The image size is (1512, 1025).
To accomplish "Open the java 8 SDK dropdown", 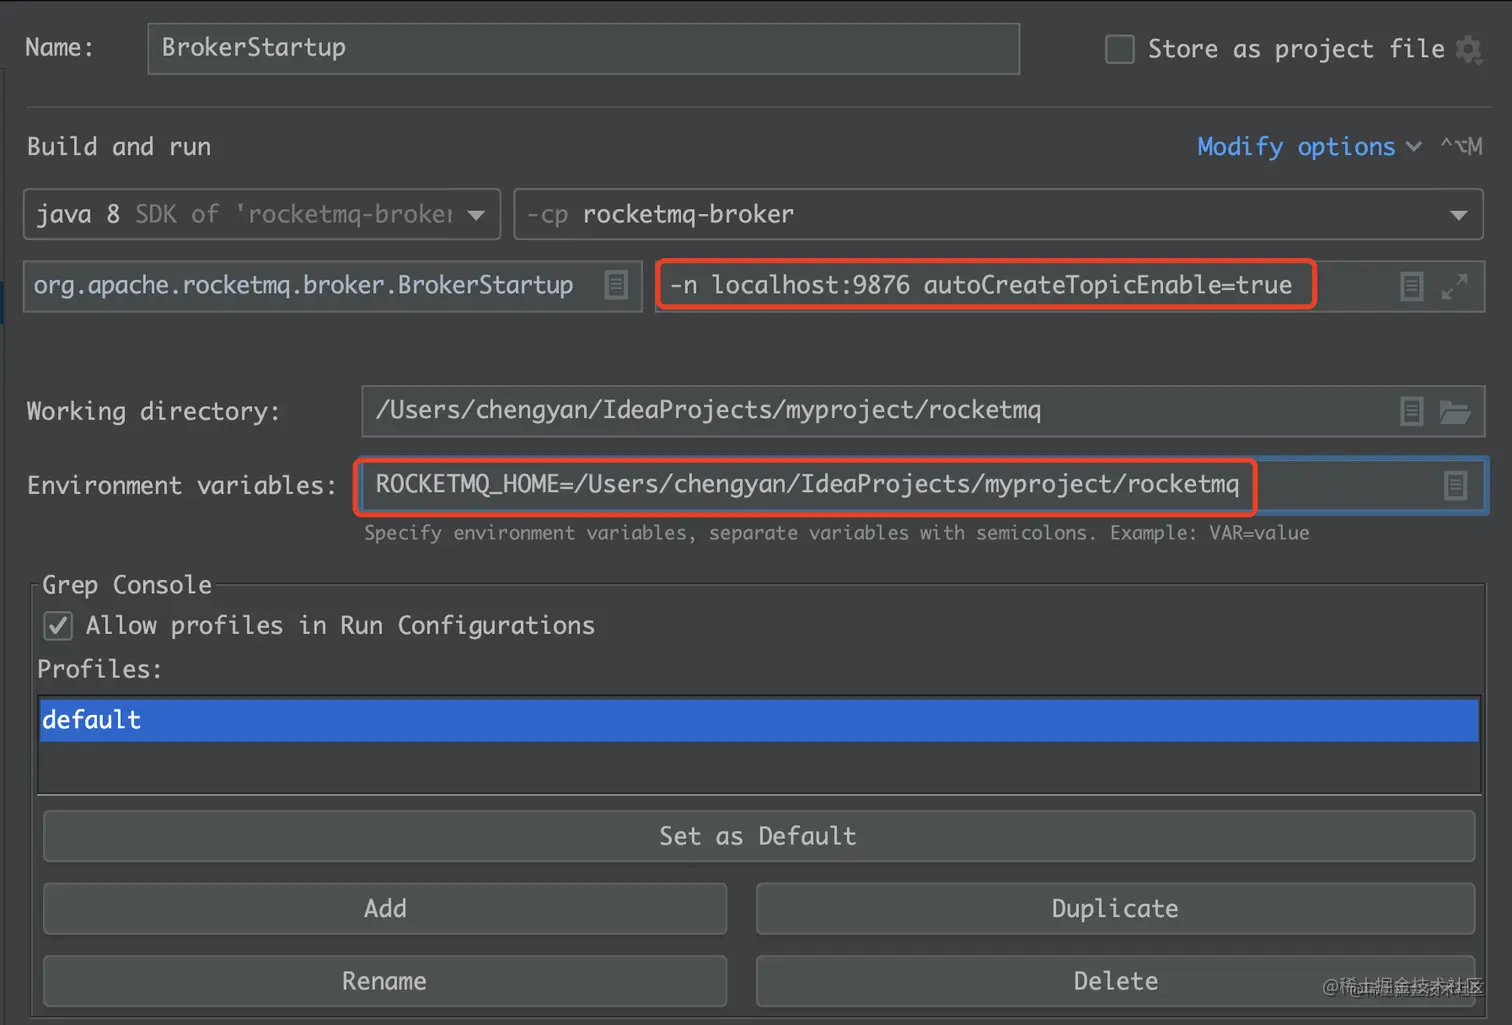I will click(x=262, y=214).
